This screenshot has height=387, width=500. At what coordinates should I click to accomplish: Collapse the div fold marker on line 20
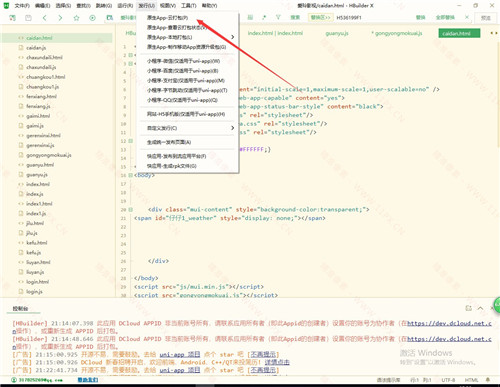point(131,210)
